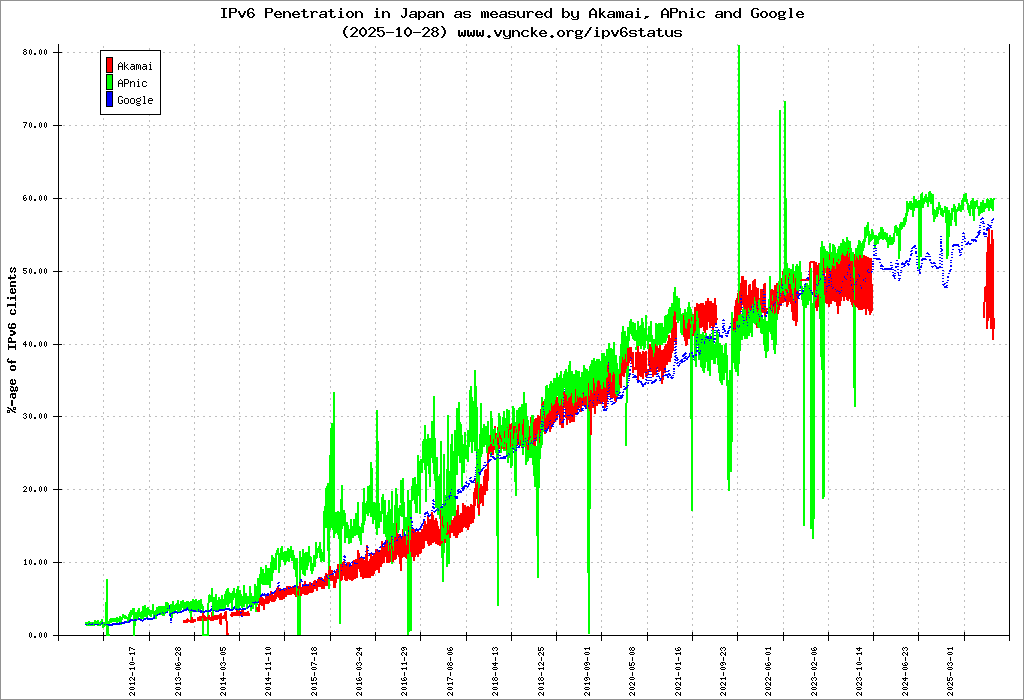Click the 0.00 y-axis tick label
This screenshot has height=700, width=1024.
(x=38, y=635)
